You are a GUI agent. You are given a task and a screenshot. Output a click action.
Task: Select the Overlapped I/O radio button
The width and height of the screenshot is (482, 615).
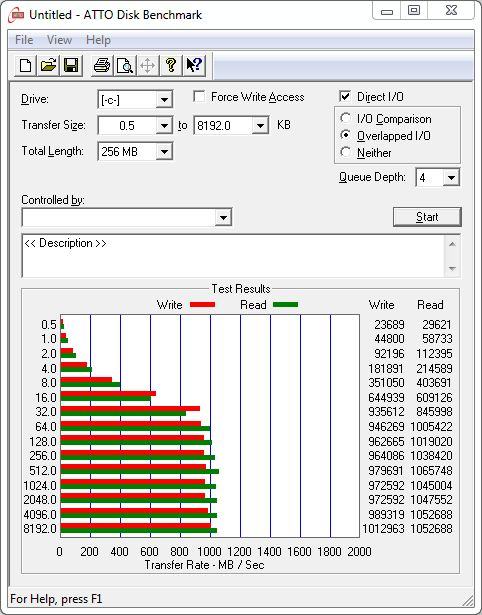click(346, 135)
